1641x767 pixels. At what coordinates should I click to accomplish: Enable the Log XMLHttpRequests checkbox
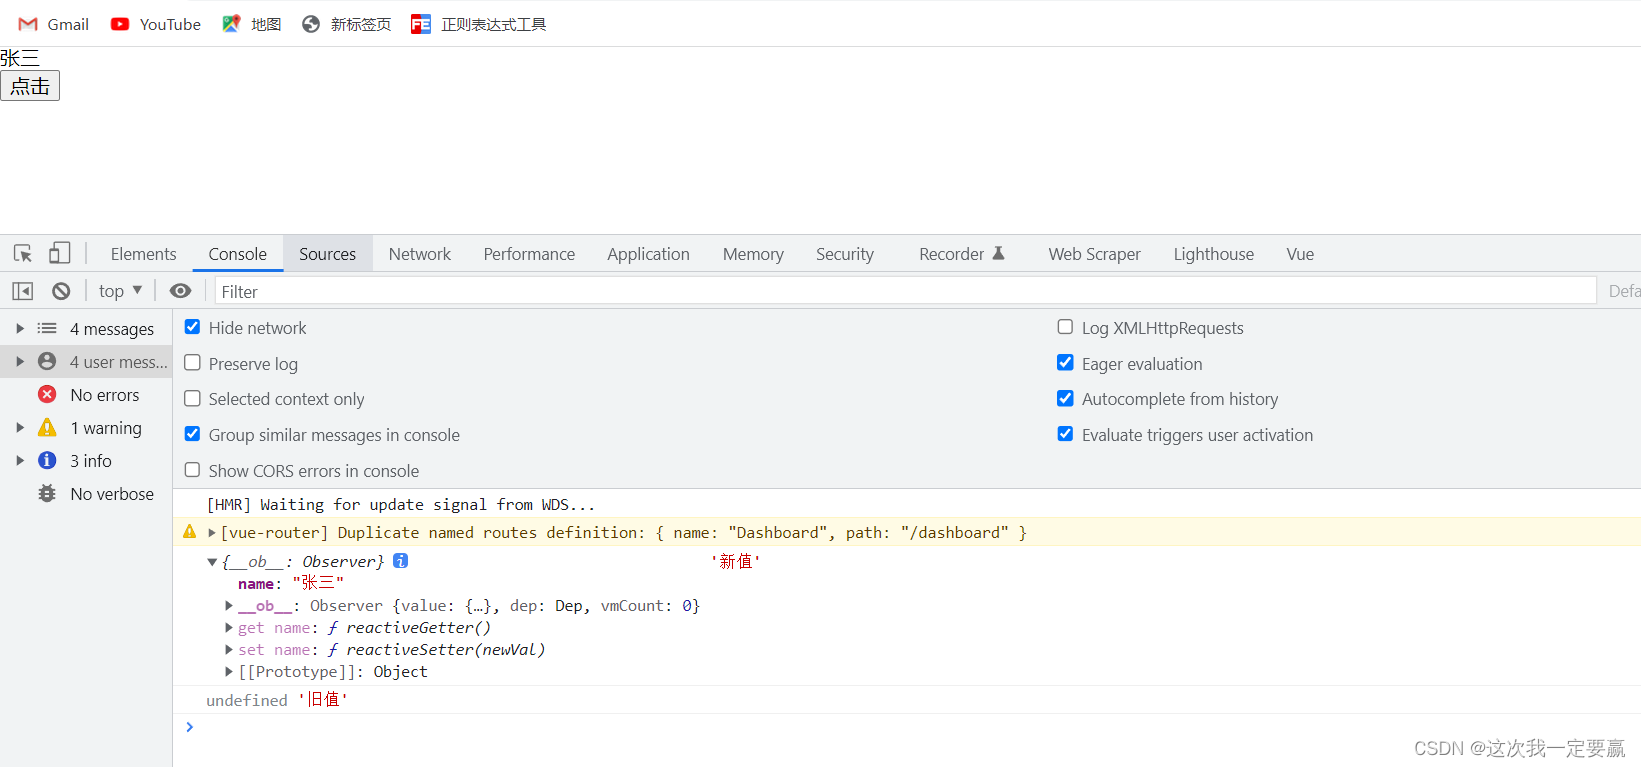pos(1065,327)
